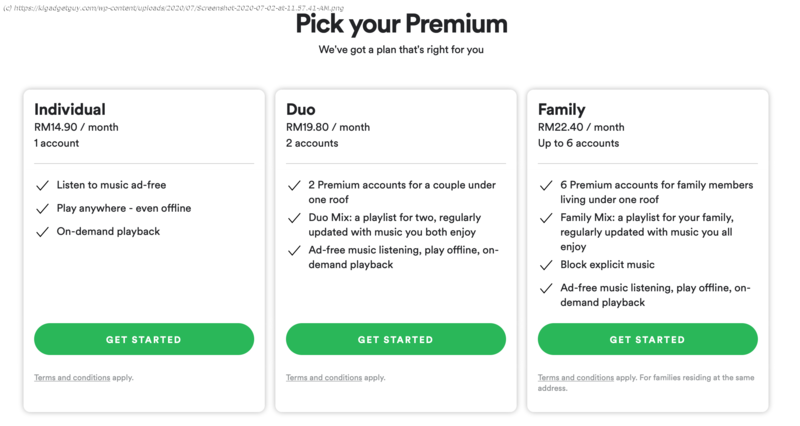Select the Family plan heading
The height and width of the screenshot is (426, 800).
pyautogui.click(x=562, y=109)
